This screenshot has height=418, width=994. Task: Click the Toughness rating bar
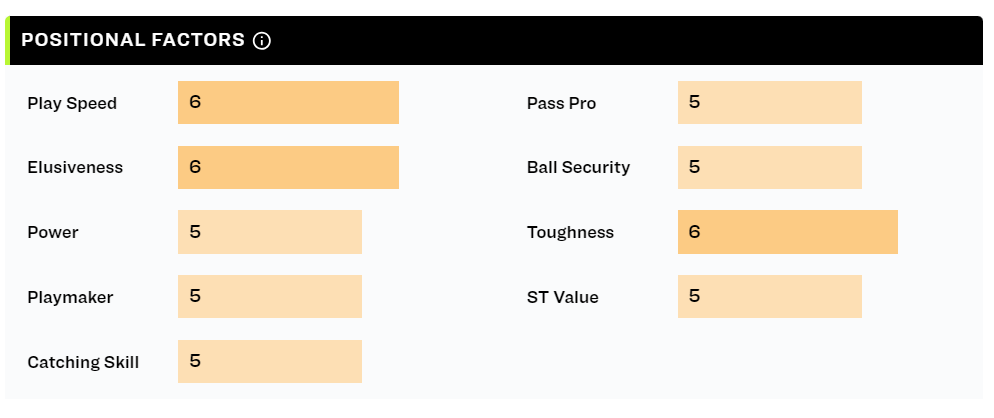(x=788, y=232)
